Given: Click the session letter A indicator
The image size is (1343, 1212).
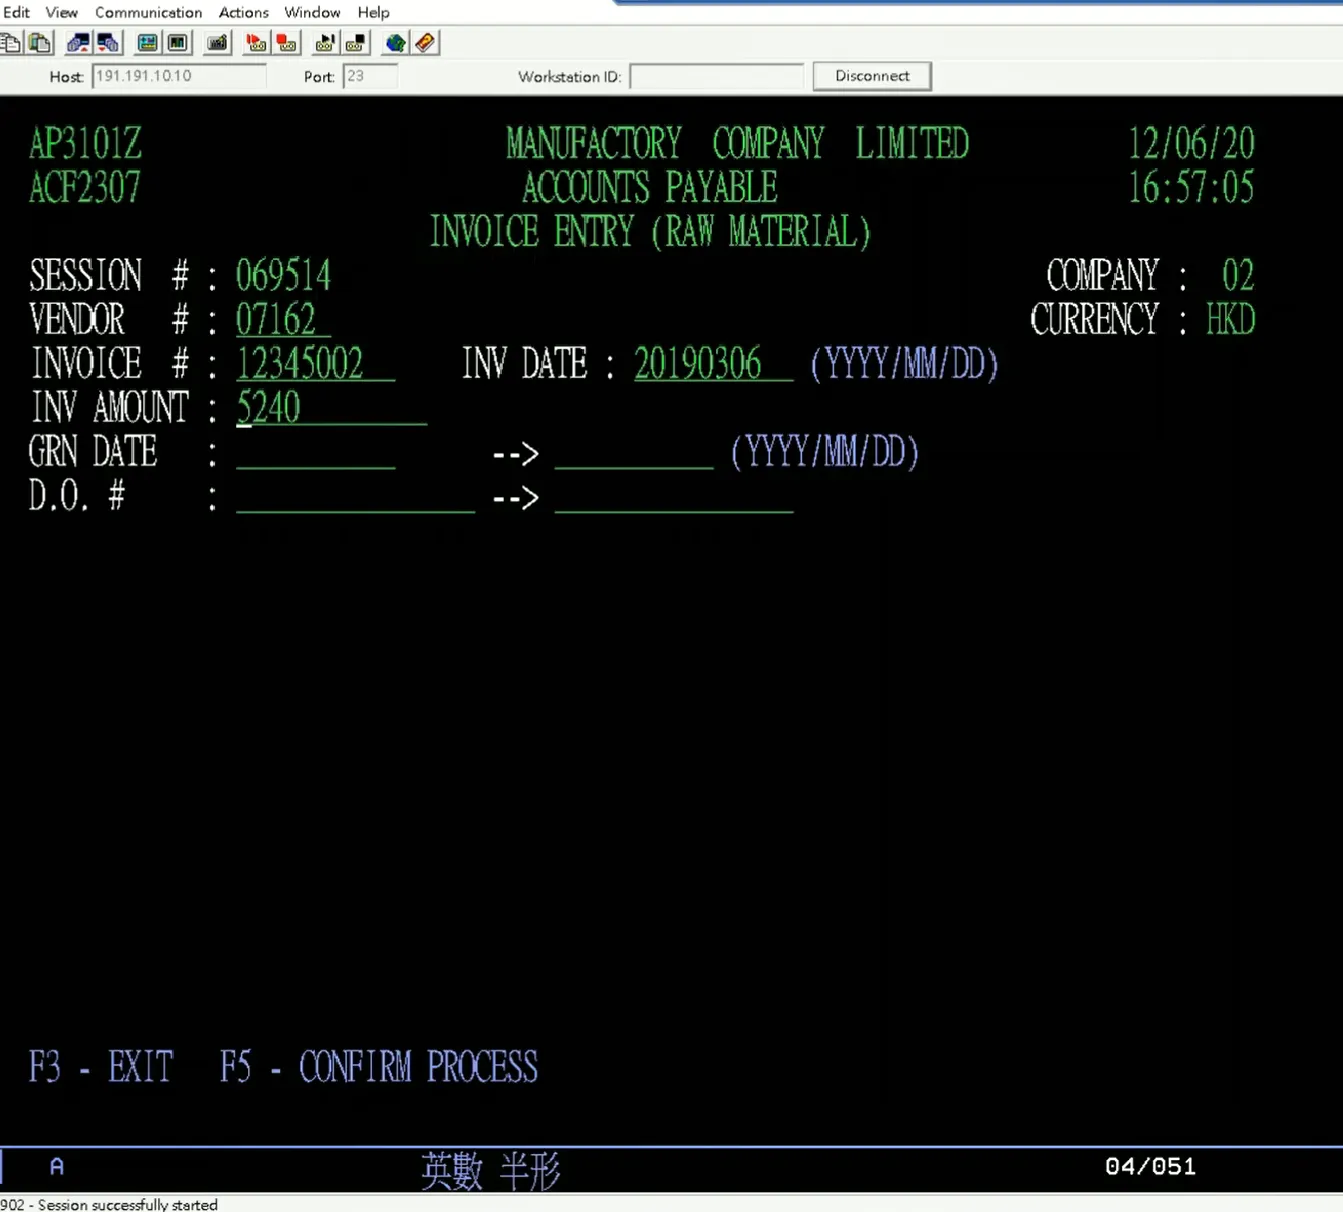Looking at the screenshot, I should coord(57,1166).
